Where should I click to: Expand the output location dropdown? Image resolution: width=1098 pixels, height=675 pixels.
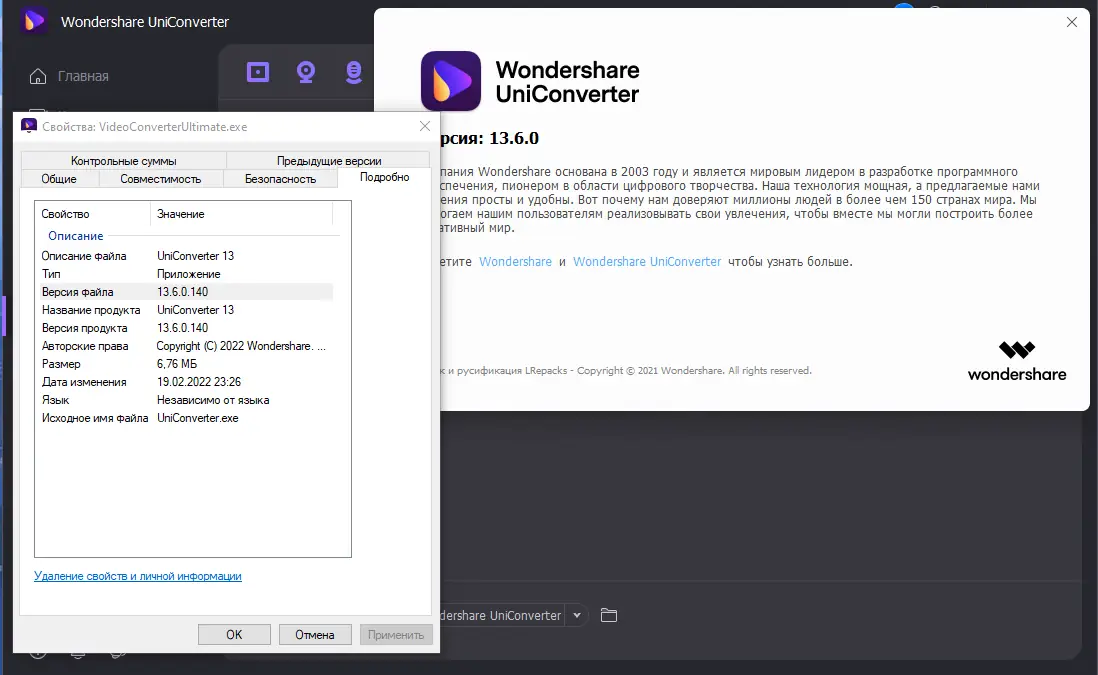click(x=577, y=615)
